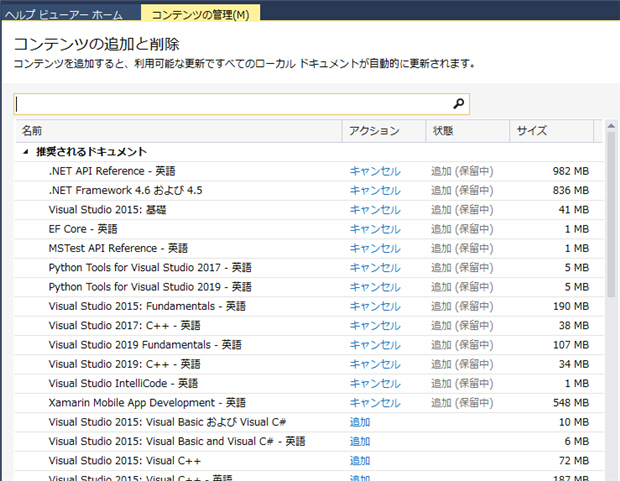The height and width of the screenshot is (481, 620).
Task: Cancel adding Python Tools for Visual Studio 2017
Action: 375,268
